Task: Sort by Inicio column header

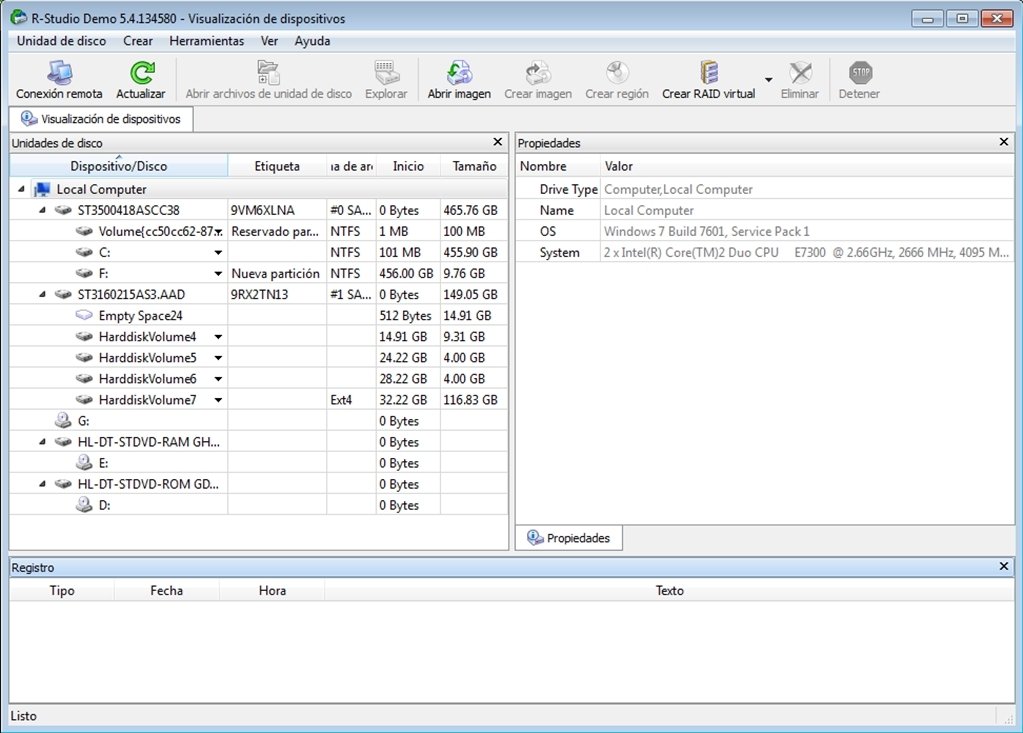Action: [x=408, y=166]
